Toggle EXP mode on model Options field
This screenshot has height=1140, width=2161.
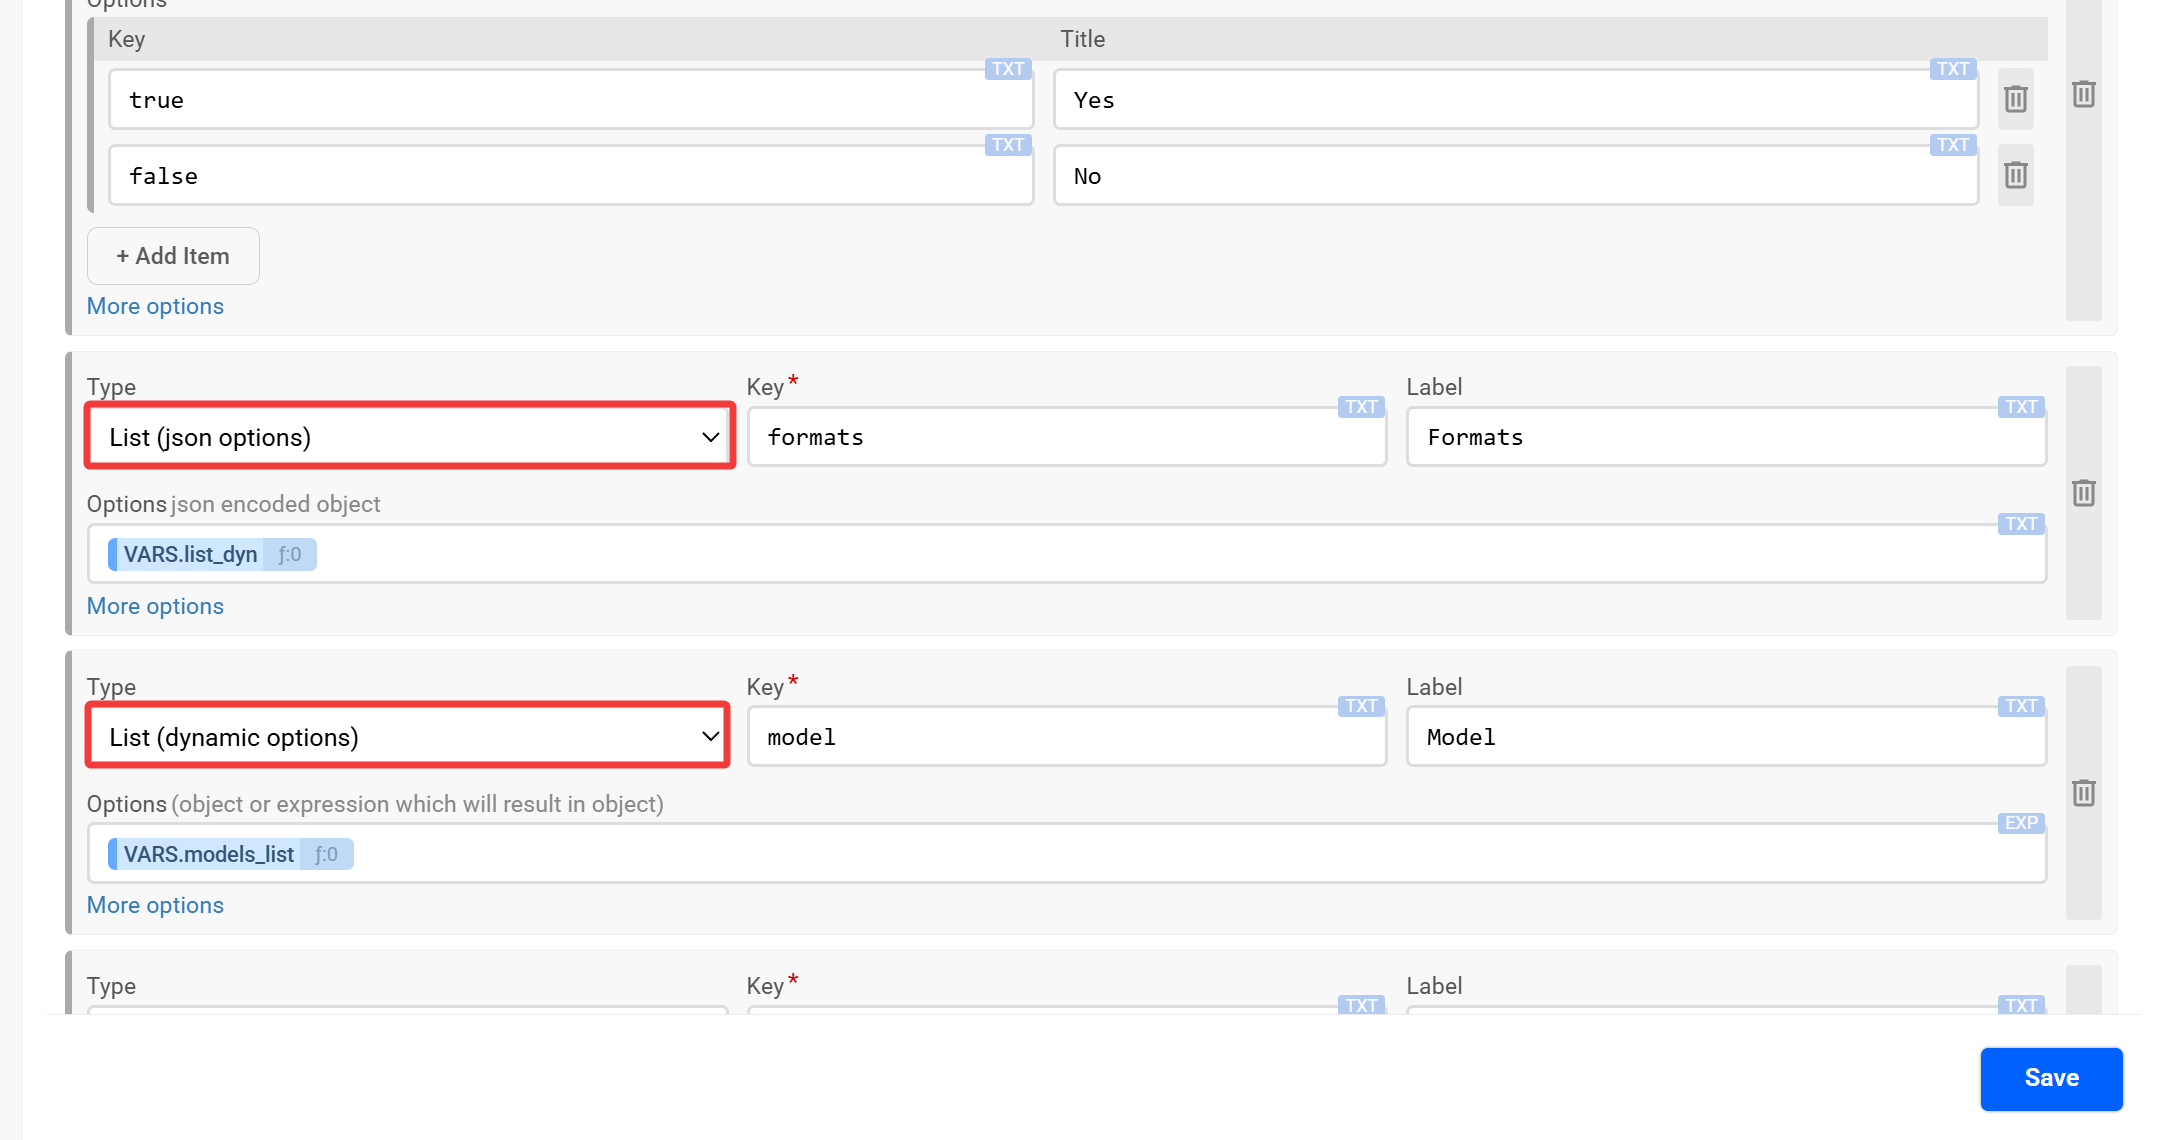[2020, 823]
